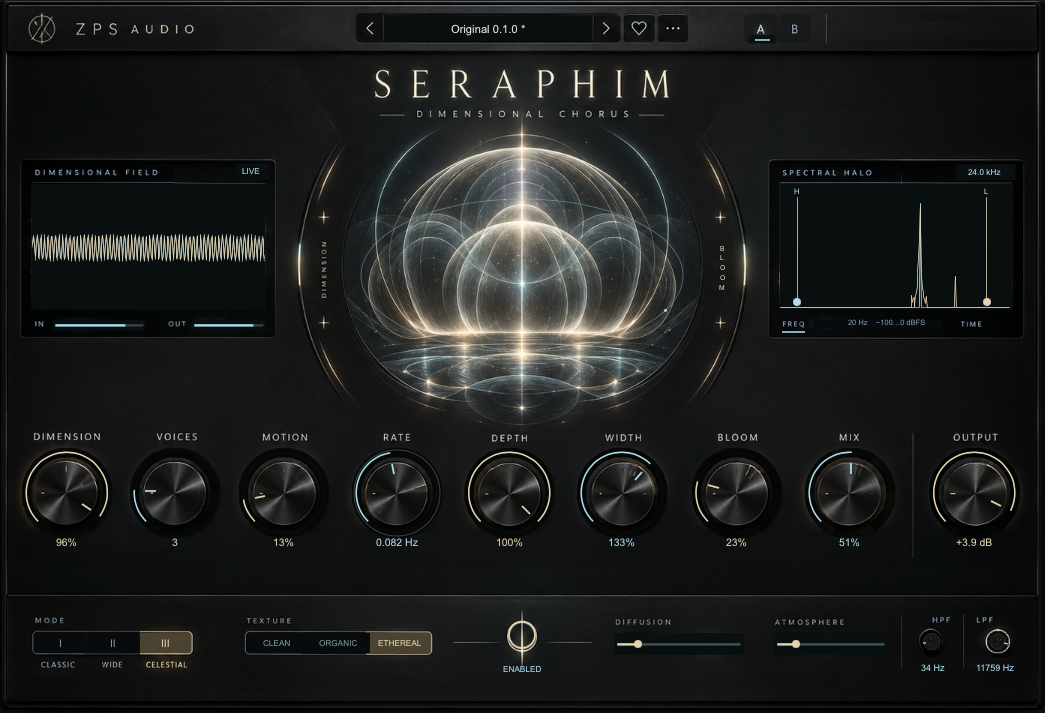Click the HPF value 34 Hz
Viewport: 1045px width, 713px height.
tap(932, 668)
